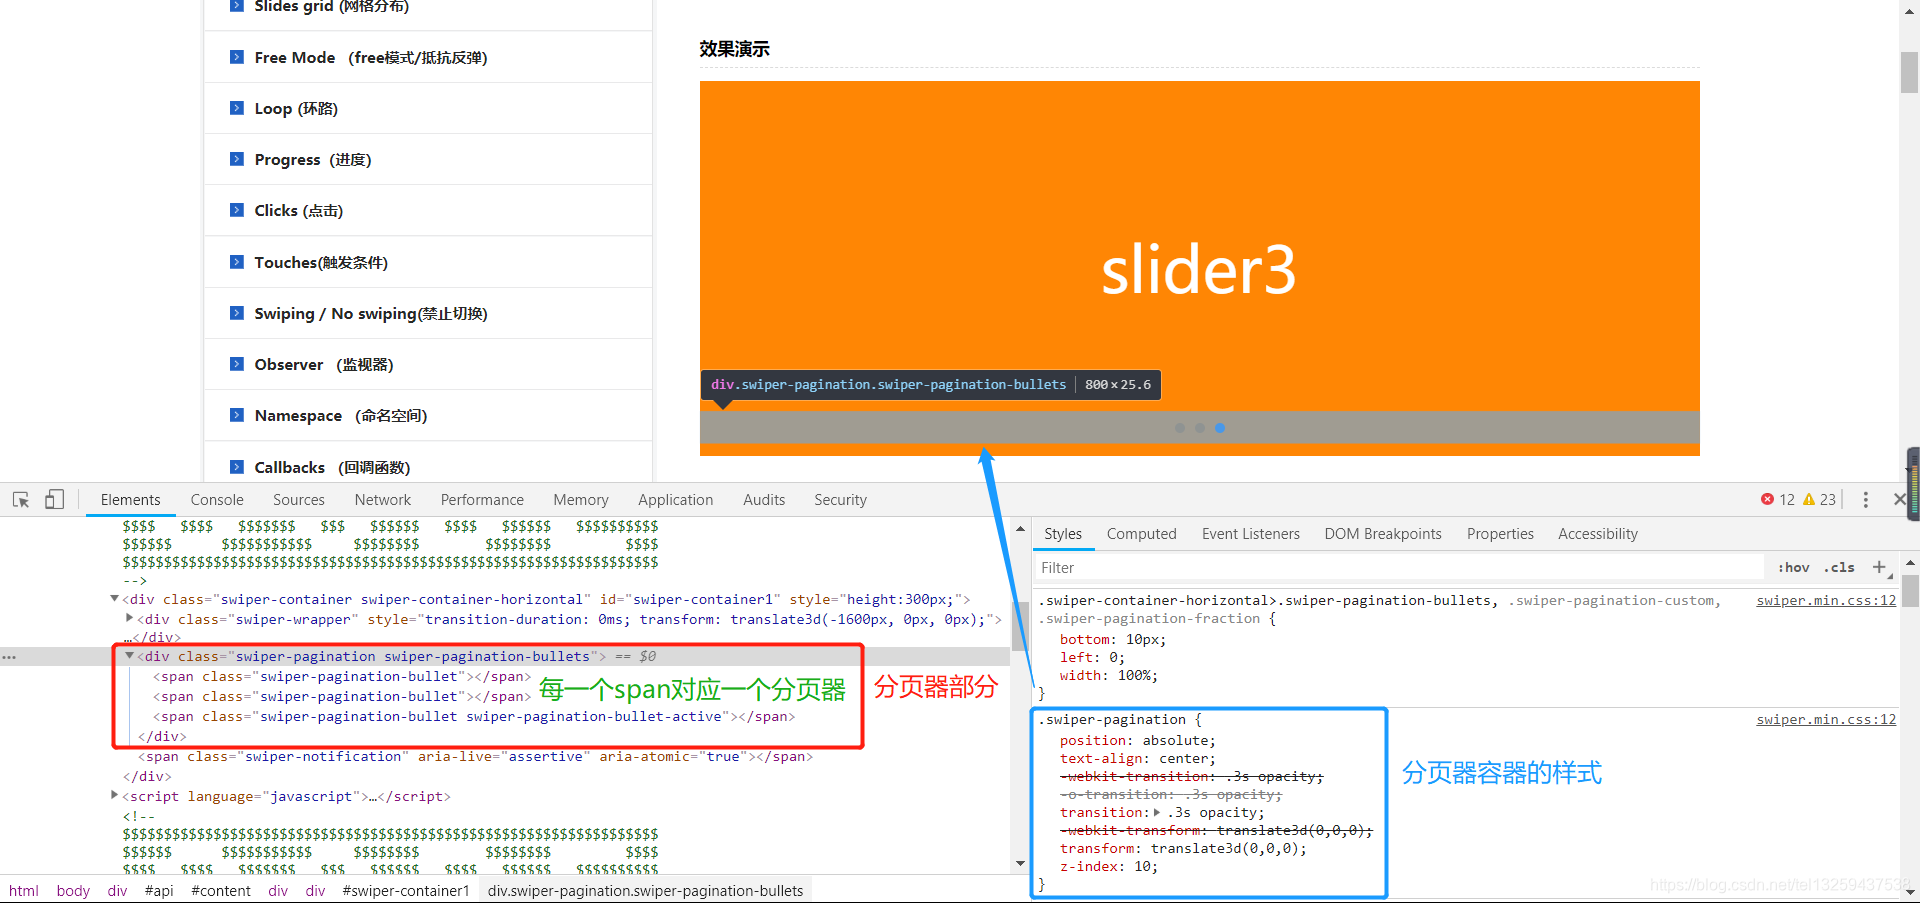Select body in the DOM breadcrumb

click(x=73, y=890)
